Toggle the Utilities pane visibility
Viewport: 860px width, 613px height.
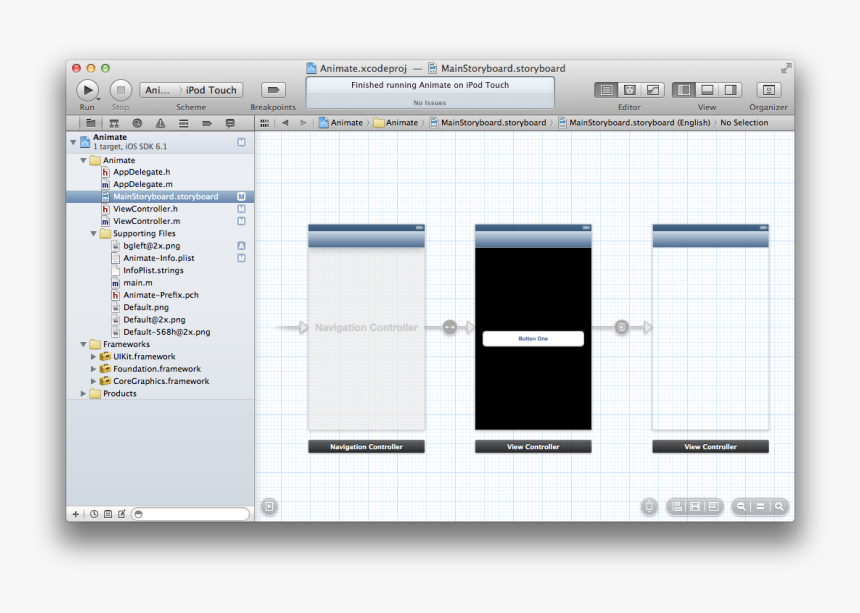[730, 90]
